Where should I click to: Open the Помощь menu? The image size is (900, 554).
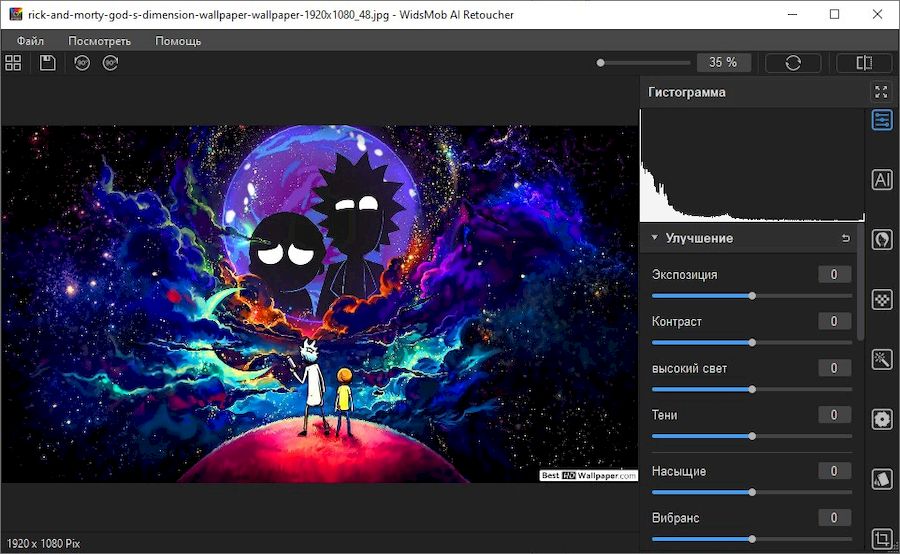tap(178, 41)
